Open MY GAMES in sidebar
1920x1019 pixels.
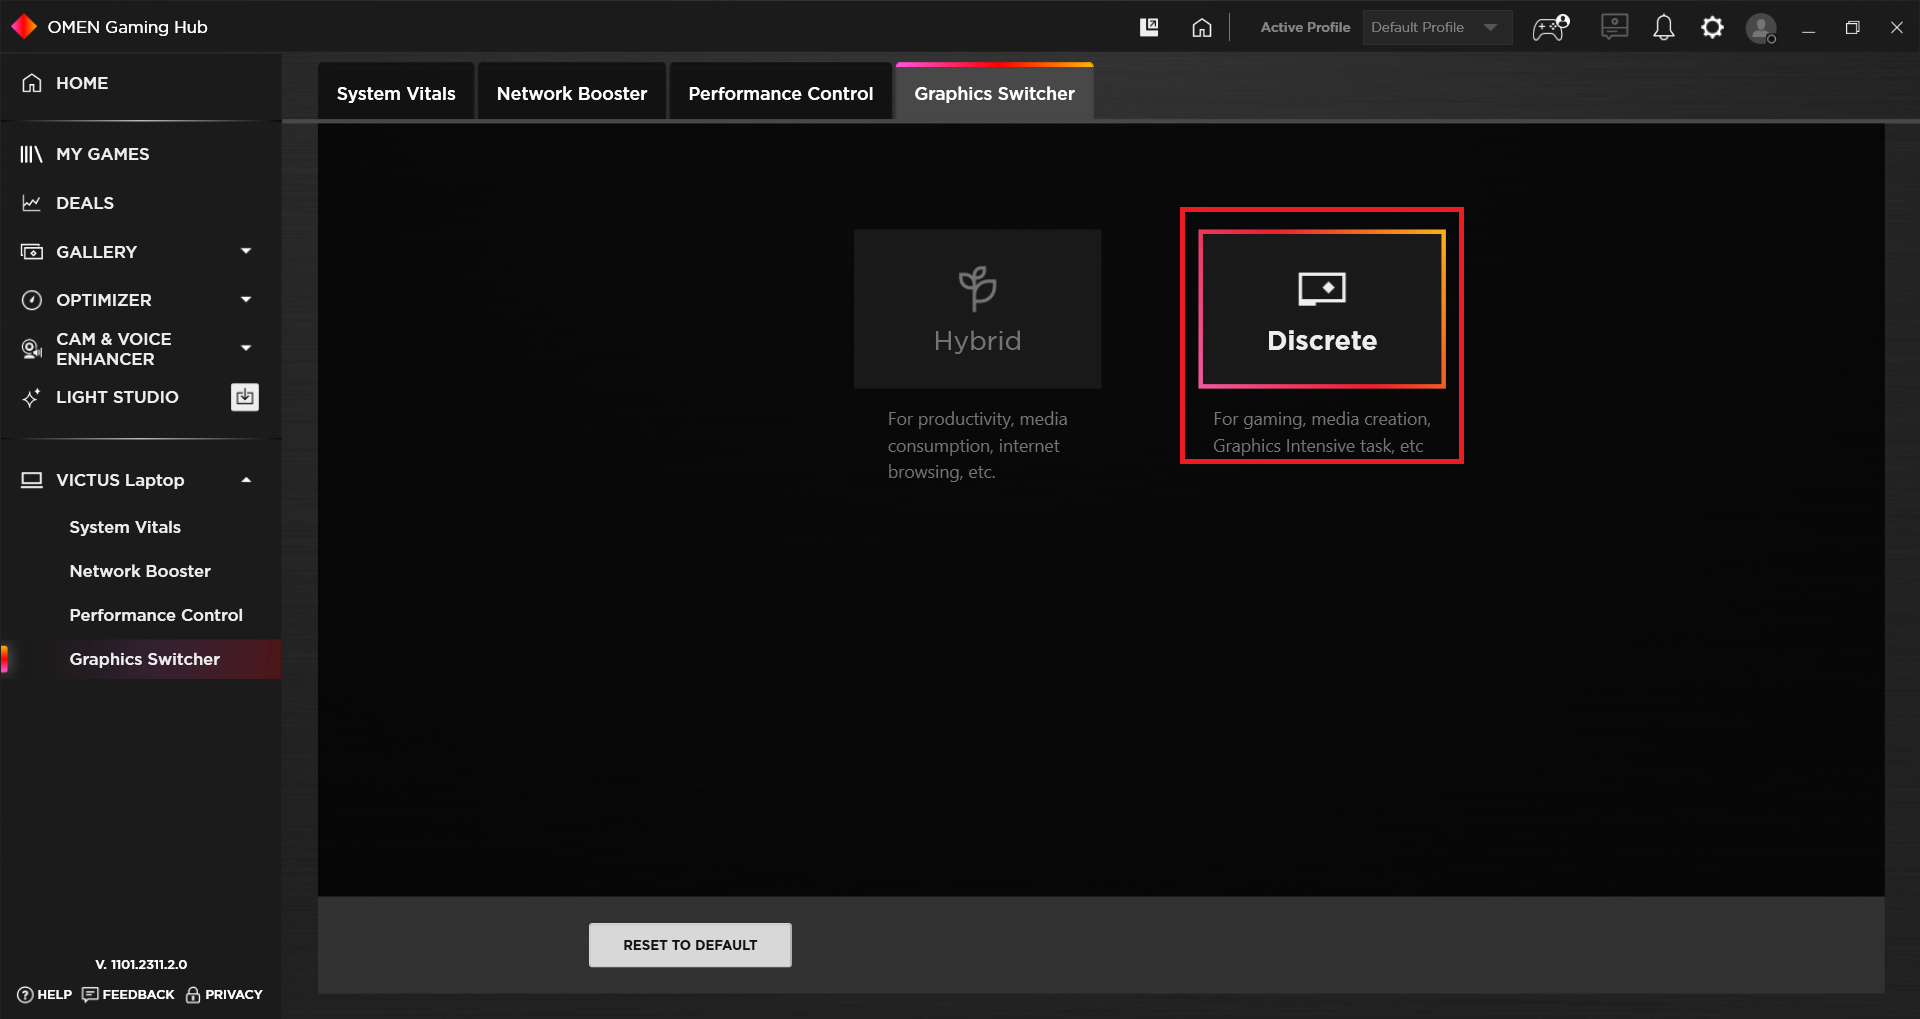coord(103,154)
